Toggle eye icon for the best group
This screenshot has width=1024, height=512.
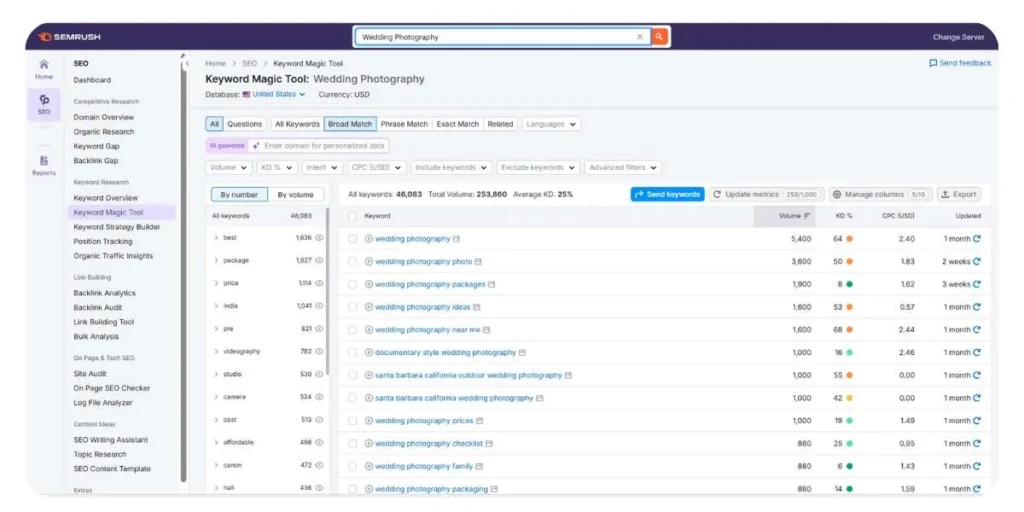tap(320, 238)
